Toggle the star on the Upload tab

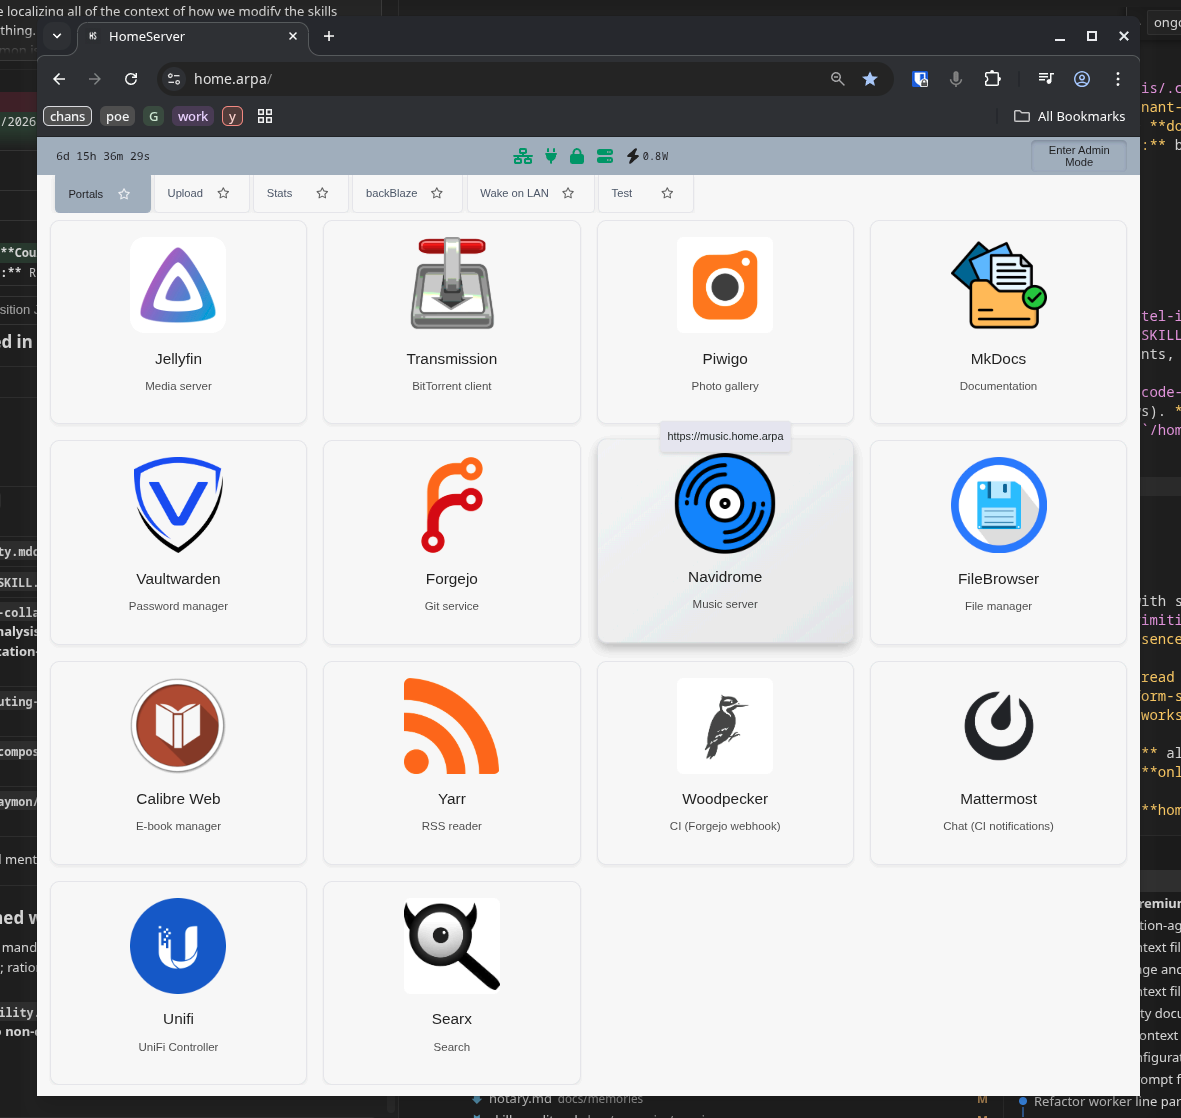click(x=223, y=194)
